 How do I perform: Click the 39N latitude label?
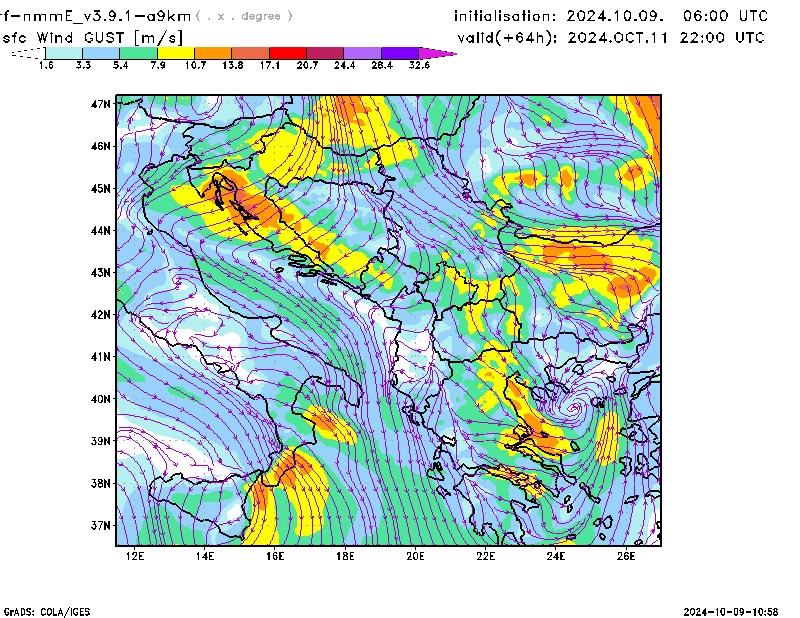point(101,441)
